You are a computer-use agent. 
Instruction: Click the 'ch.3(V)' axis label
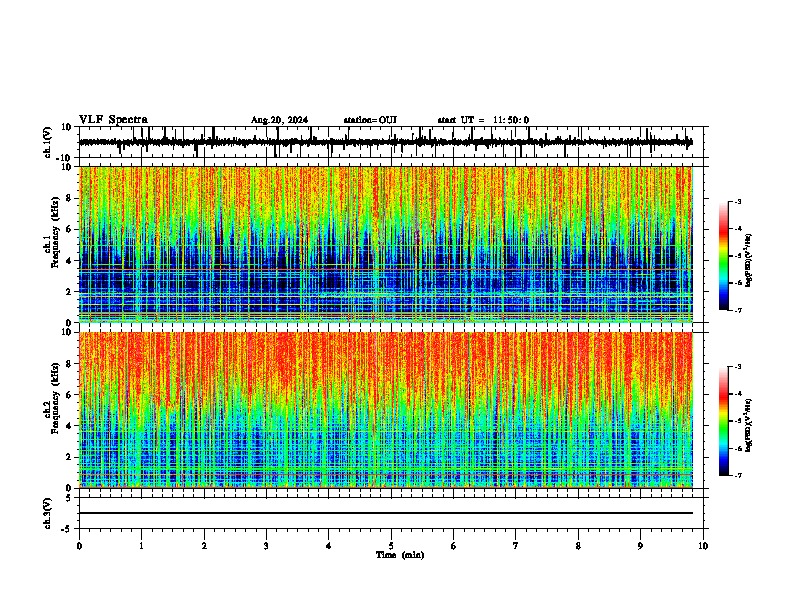[x=48, y=514]
